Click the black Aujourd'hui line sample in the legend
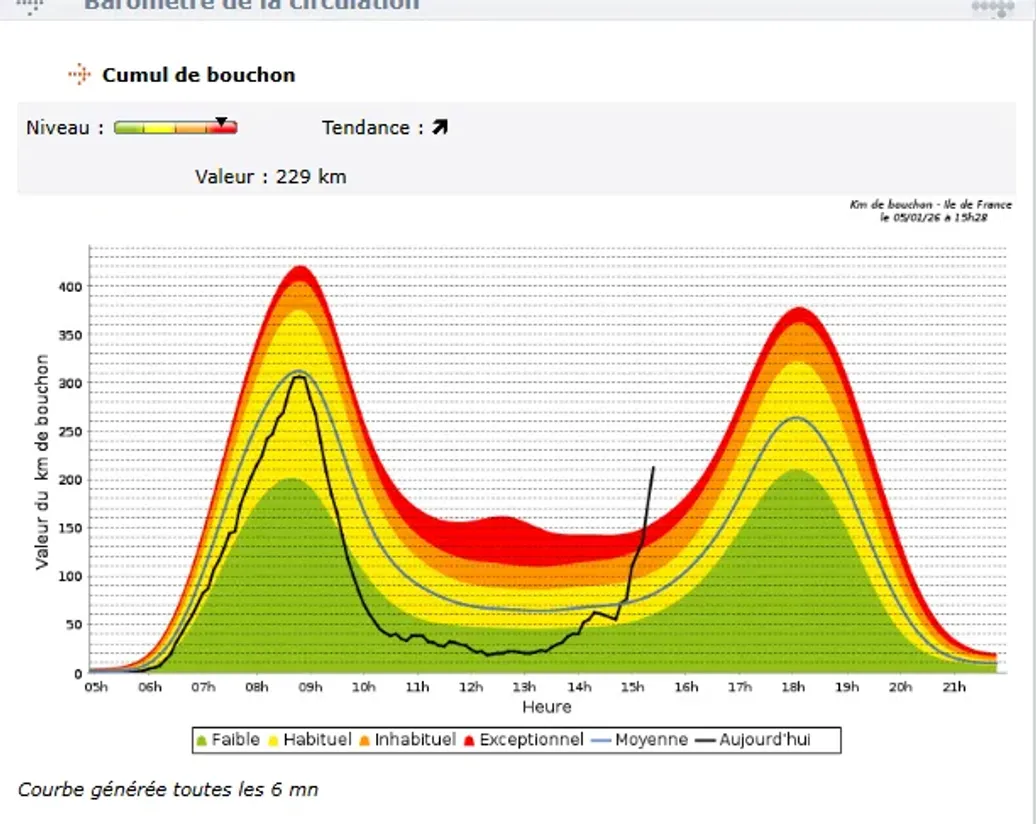 click(705, 741)
